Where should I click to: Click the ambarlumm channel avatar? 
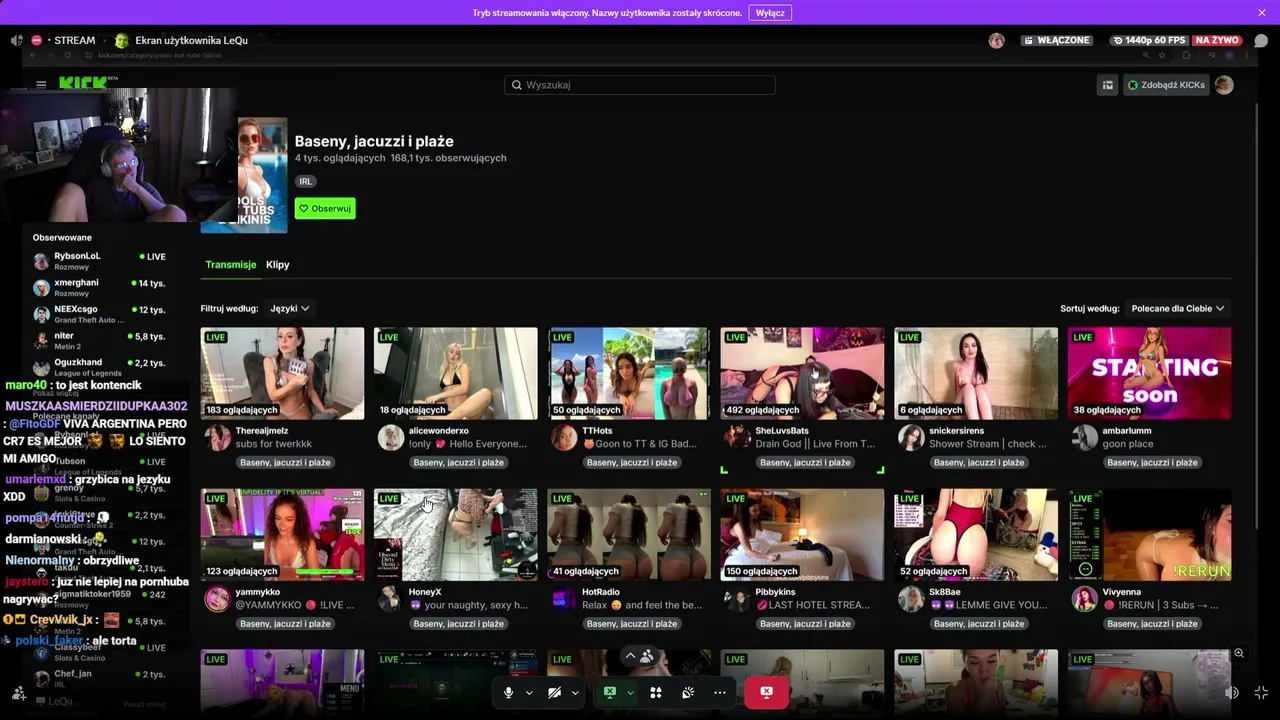point(1084,438)
